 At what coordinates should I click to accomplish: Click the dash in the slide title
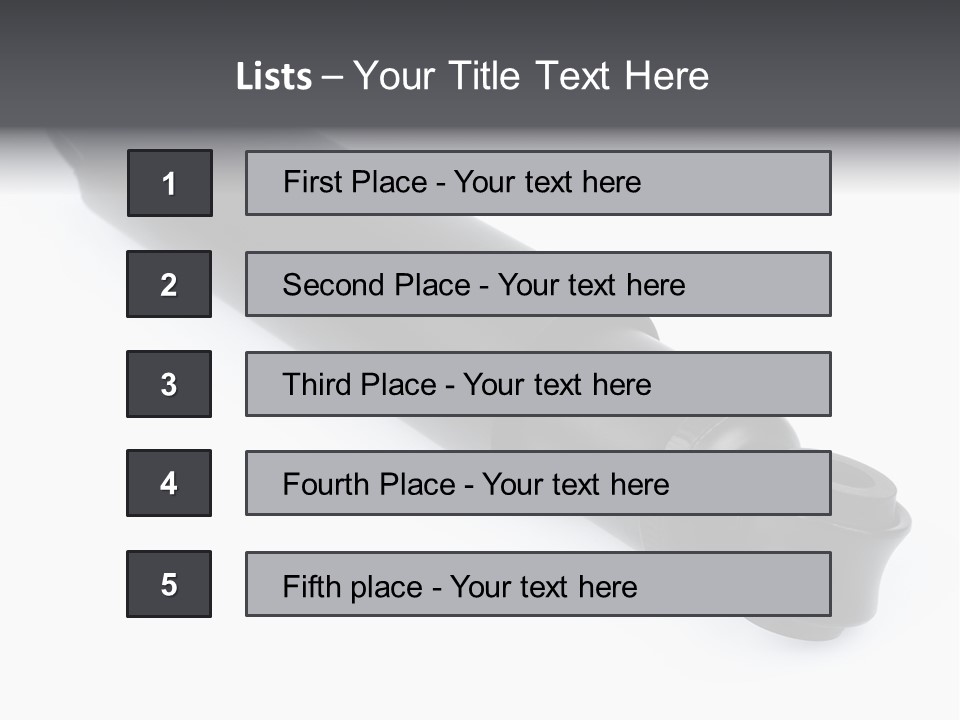coord(332,76)
